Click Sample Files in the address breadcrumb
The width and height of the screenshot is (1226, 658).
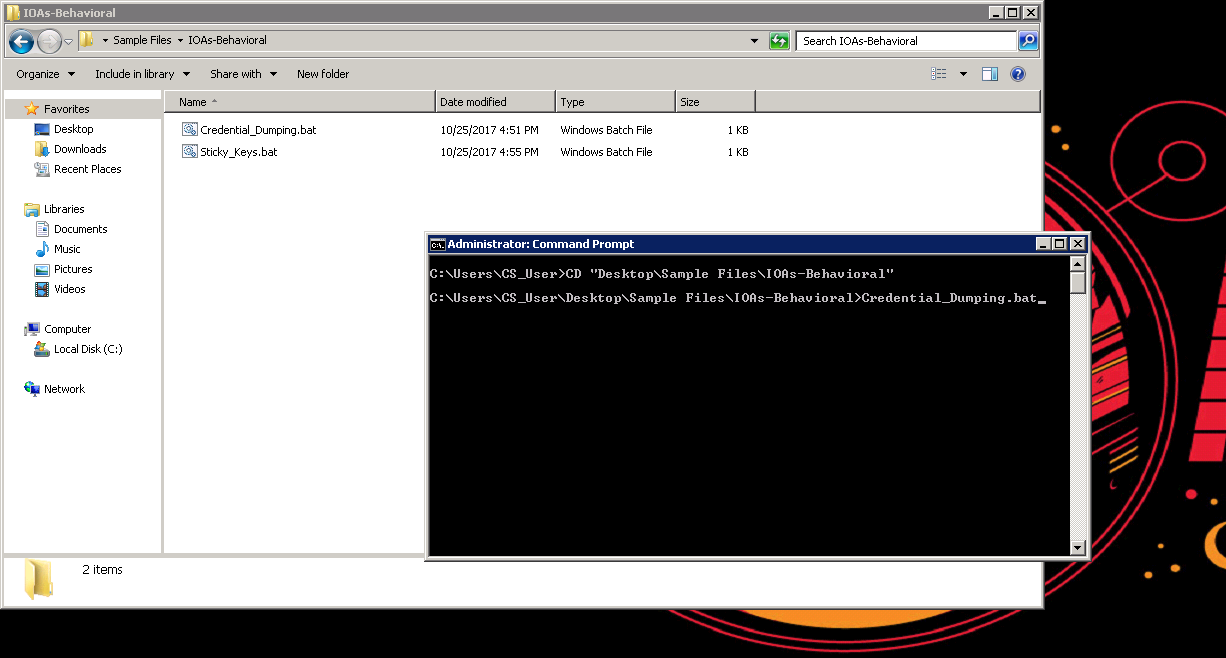coord(142,41)
